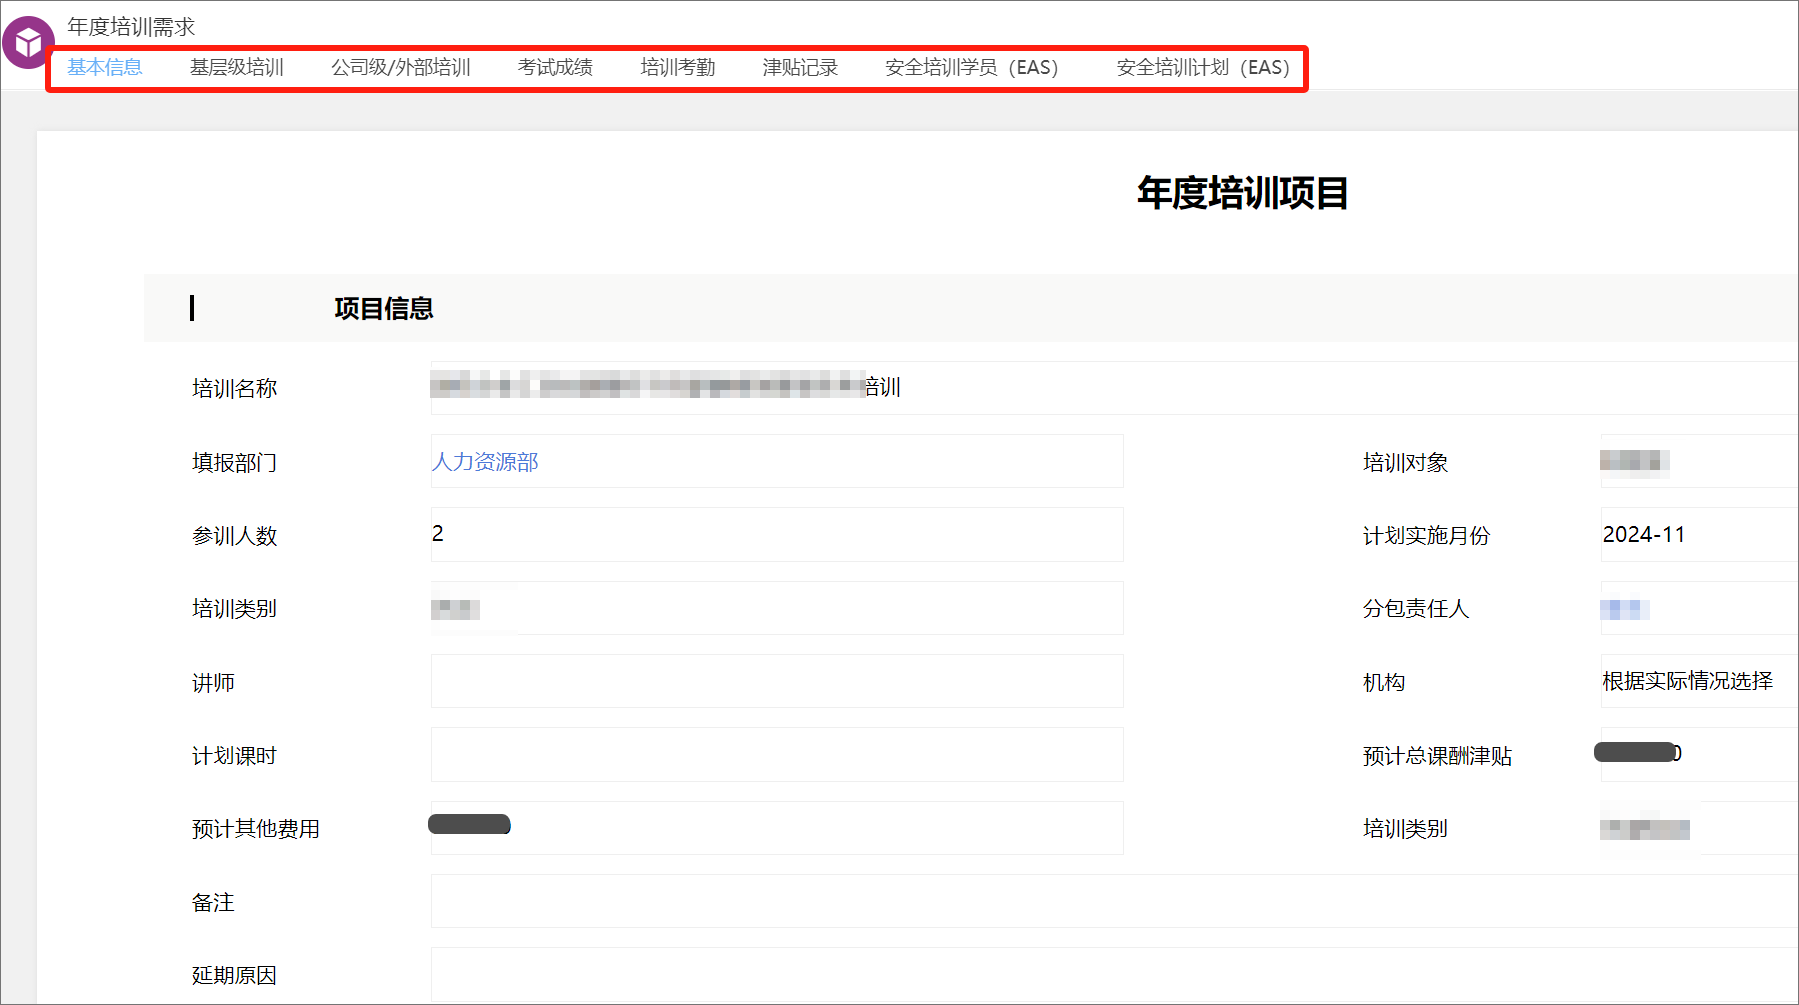Click the 预计其他费用 input field
Viewport: 1799px width, 1005px height.
click(x=777, y=828)
